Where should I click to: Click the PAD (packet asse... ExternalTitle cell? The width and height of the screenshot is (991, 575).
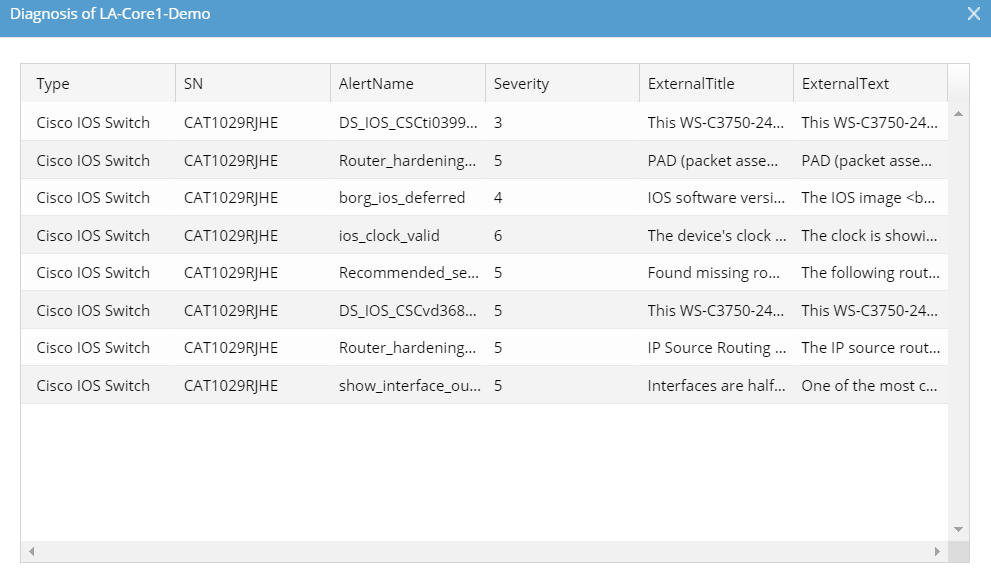coord(715,161)
